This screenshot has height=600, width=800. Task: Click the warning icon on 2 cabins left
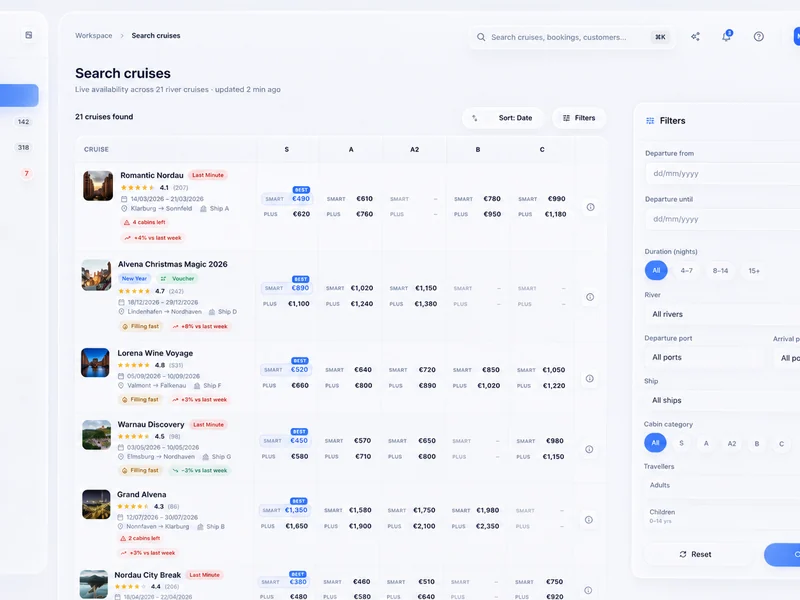coord(122,538)
